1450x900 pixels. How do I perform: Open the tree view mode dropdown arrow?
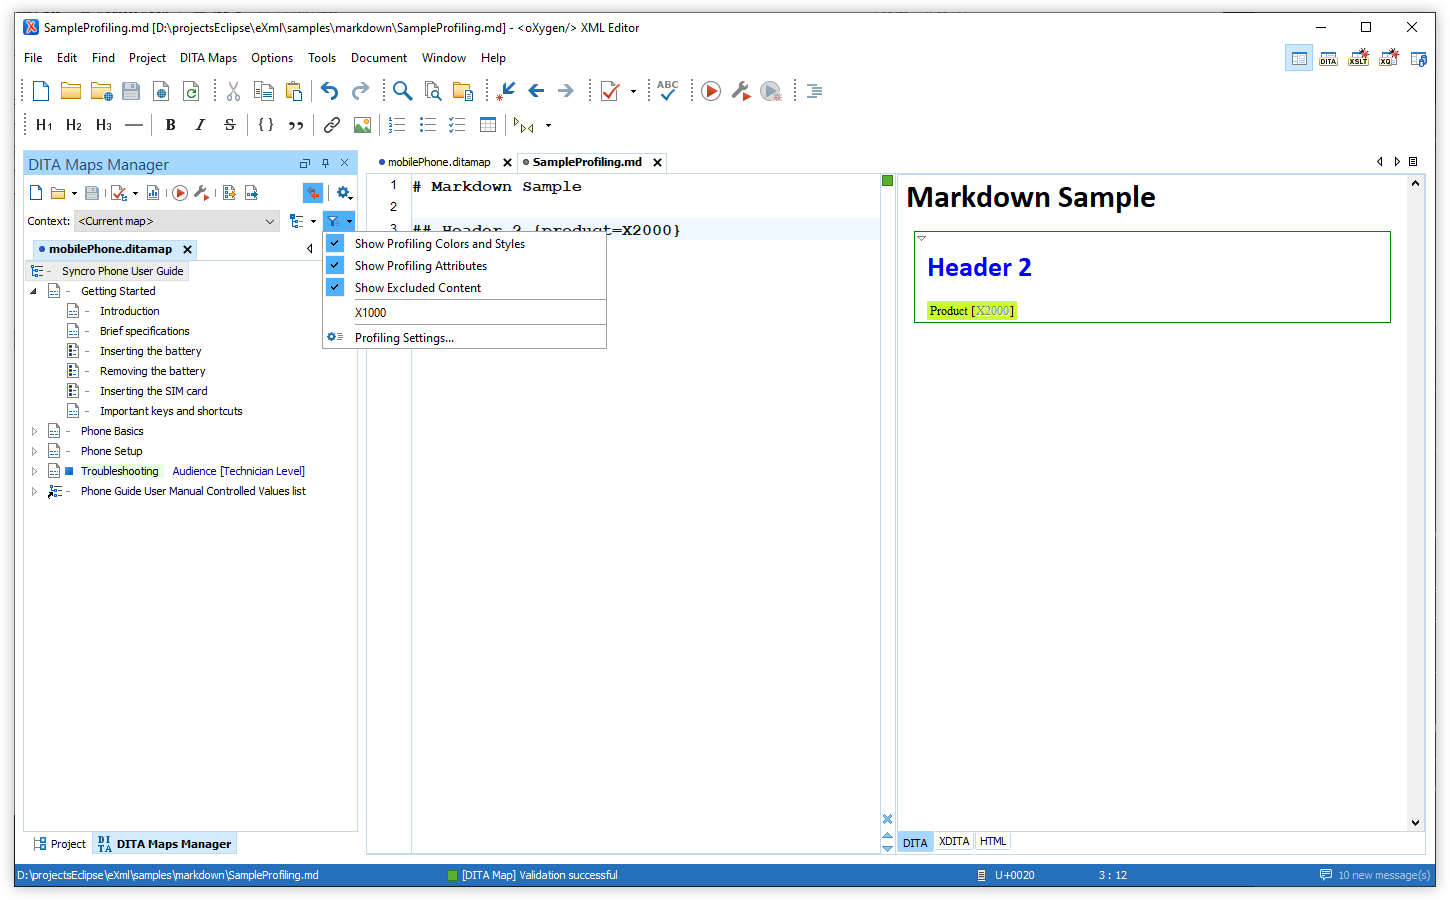(x=313, y=221)
